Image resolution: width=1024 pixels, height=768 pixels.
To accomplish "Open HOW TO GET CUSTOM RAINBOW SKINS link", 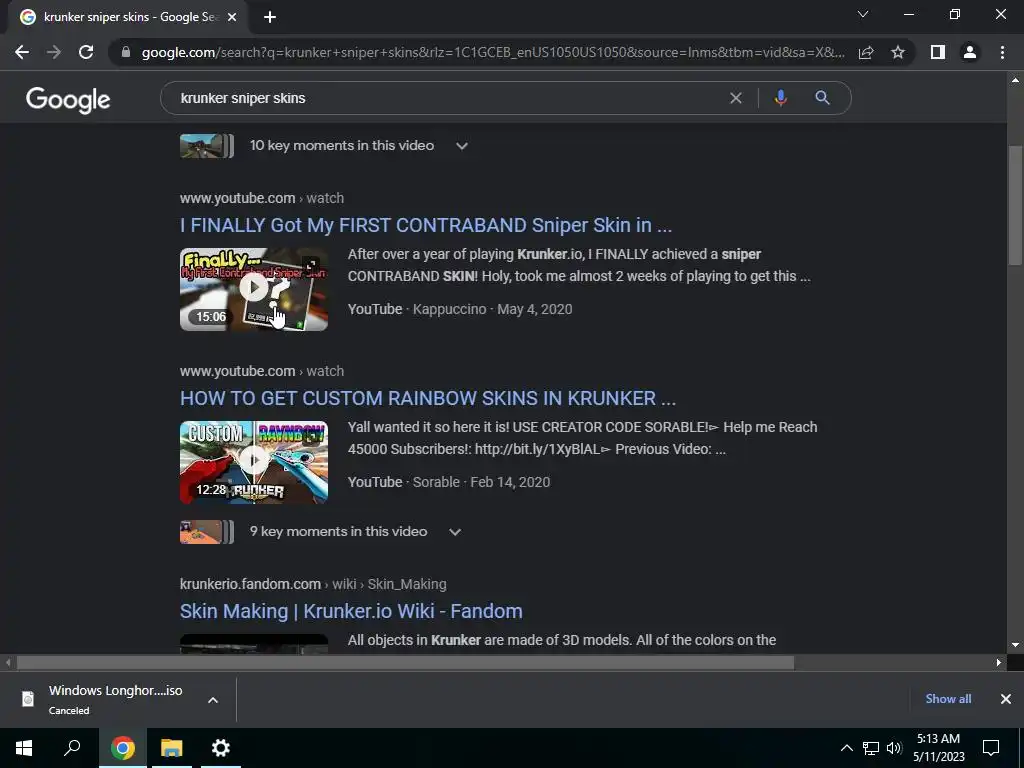I will pyautogui.click(x=428, y=398).
